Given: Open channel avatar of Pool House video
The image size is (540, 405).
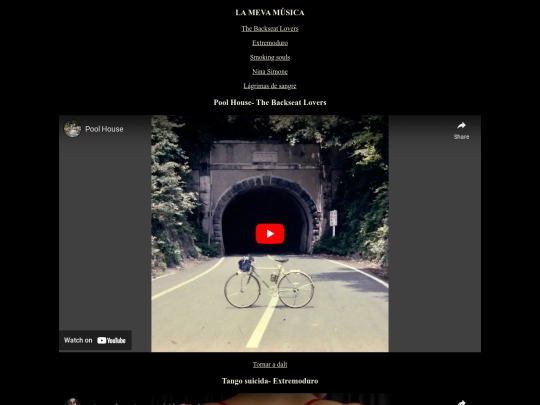Looking at the screenshot, I should point(72,129).
